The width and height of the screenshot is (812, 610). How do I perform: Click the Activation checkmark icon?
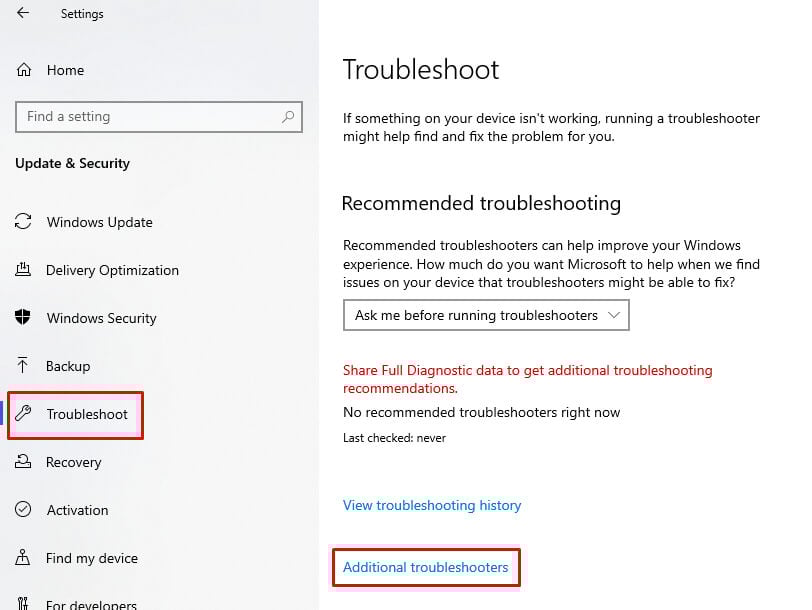24,510
